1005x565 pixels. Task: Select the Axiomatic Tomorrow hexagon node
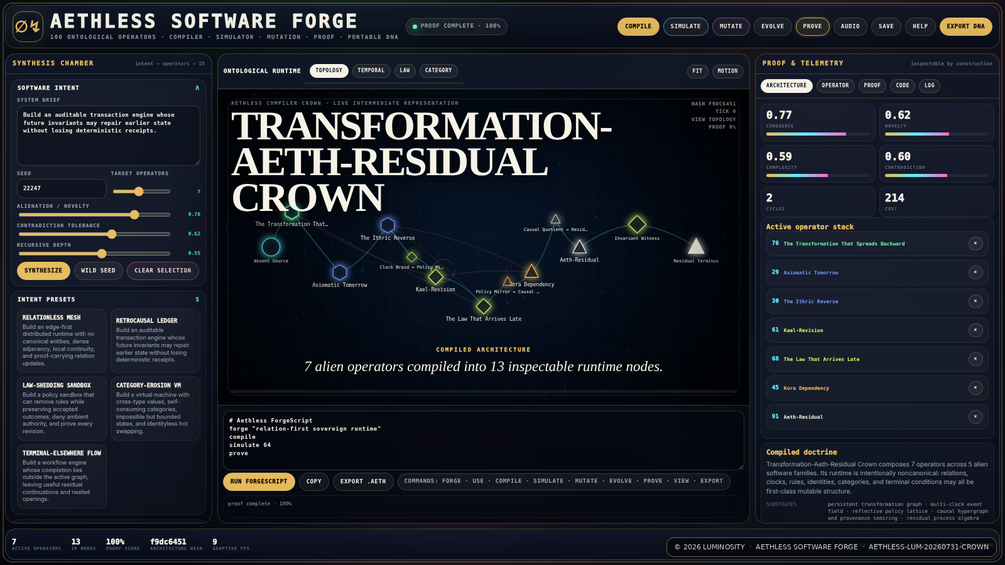[x=340, y=272]
